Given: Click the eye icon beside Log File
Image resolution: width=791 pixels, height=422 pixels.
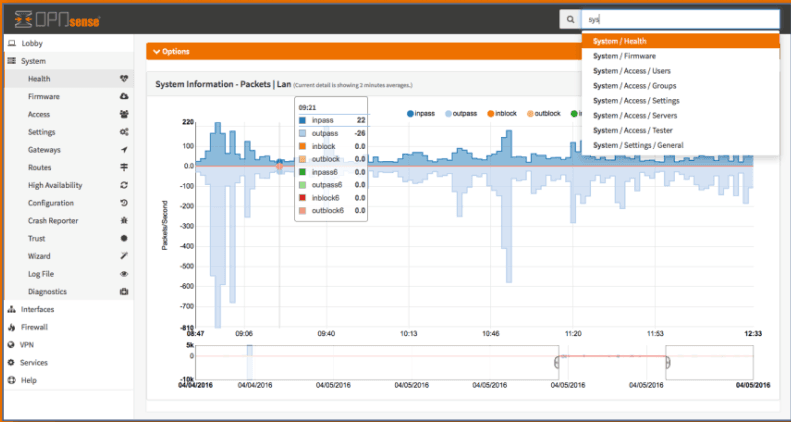Looking at the screenshot, I should (x=123, y=273).
